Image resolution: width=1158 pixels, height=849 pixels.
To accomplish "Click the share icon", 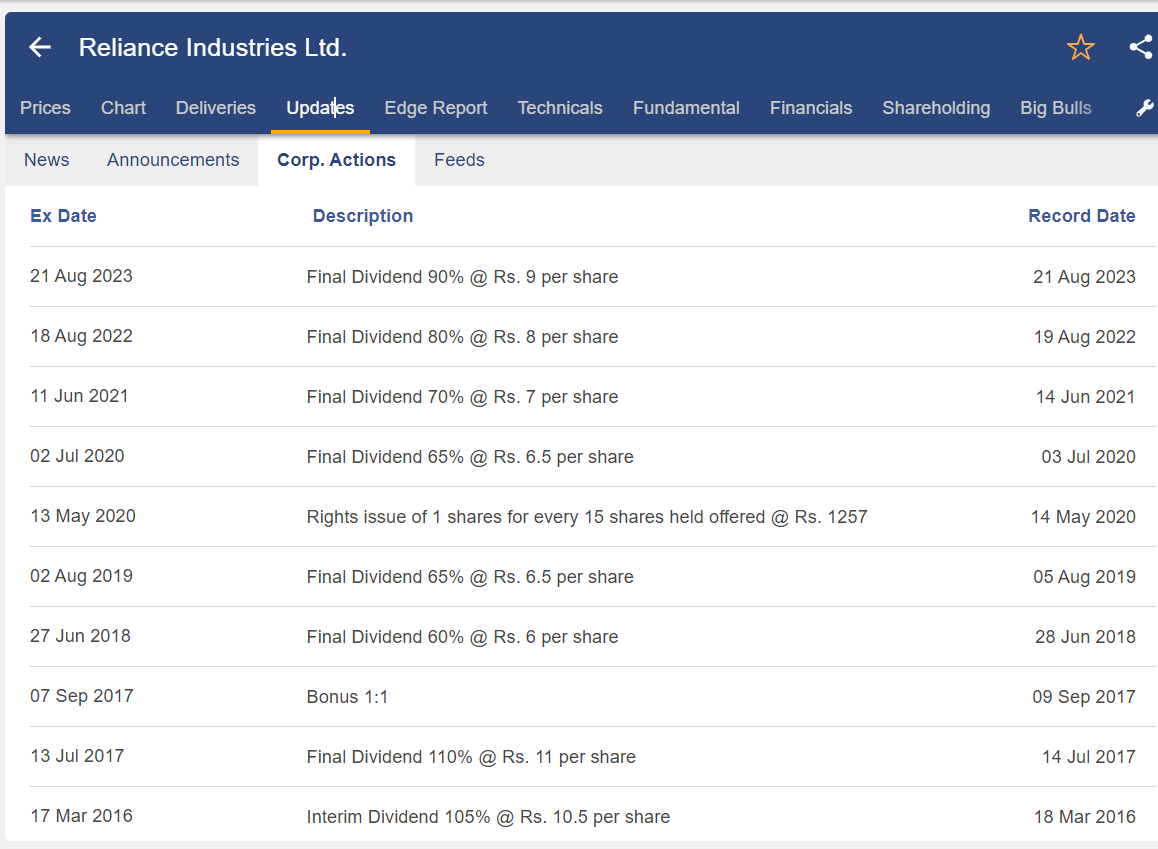I will pos(1141,47).
